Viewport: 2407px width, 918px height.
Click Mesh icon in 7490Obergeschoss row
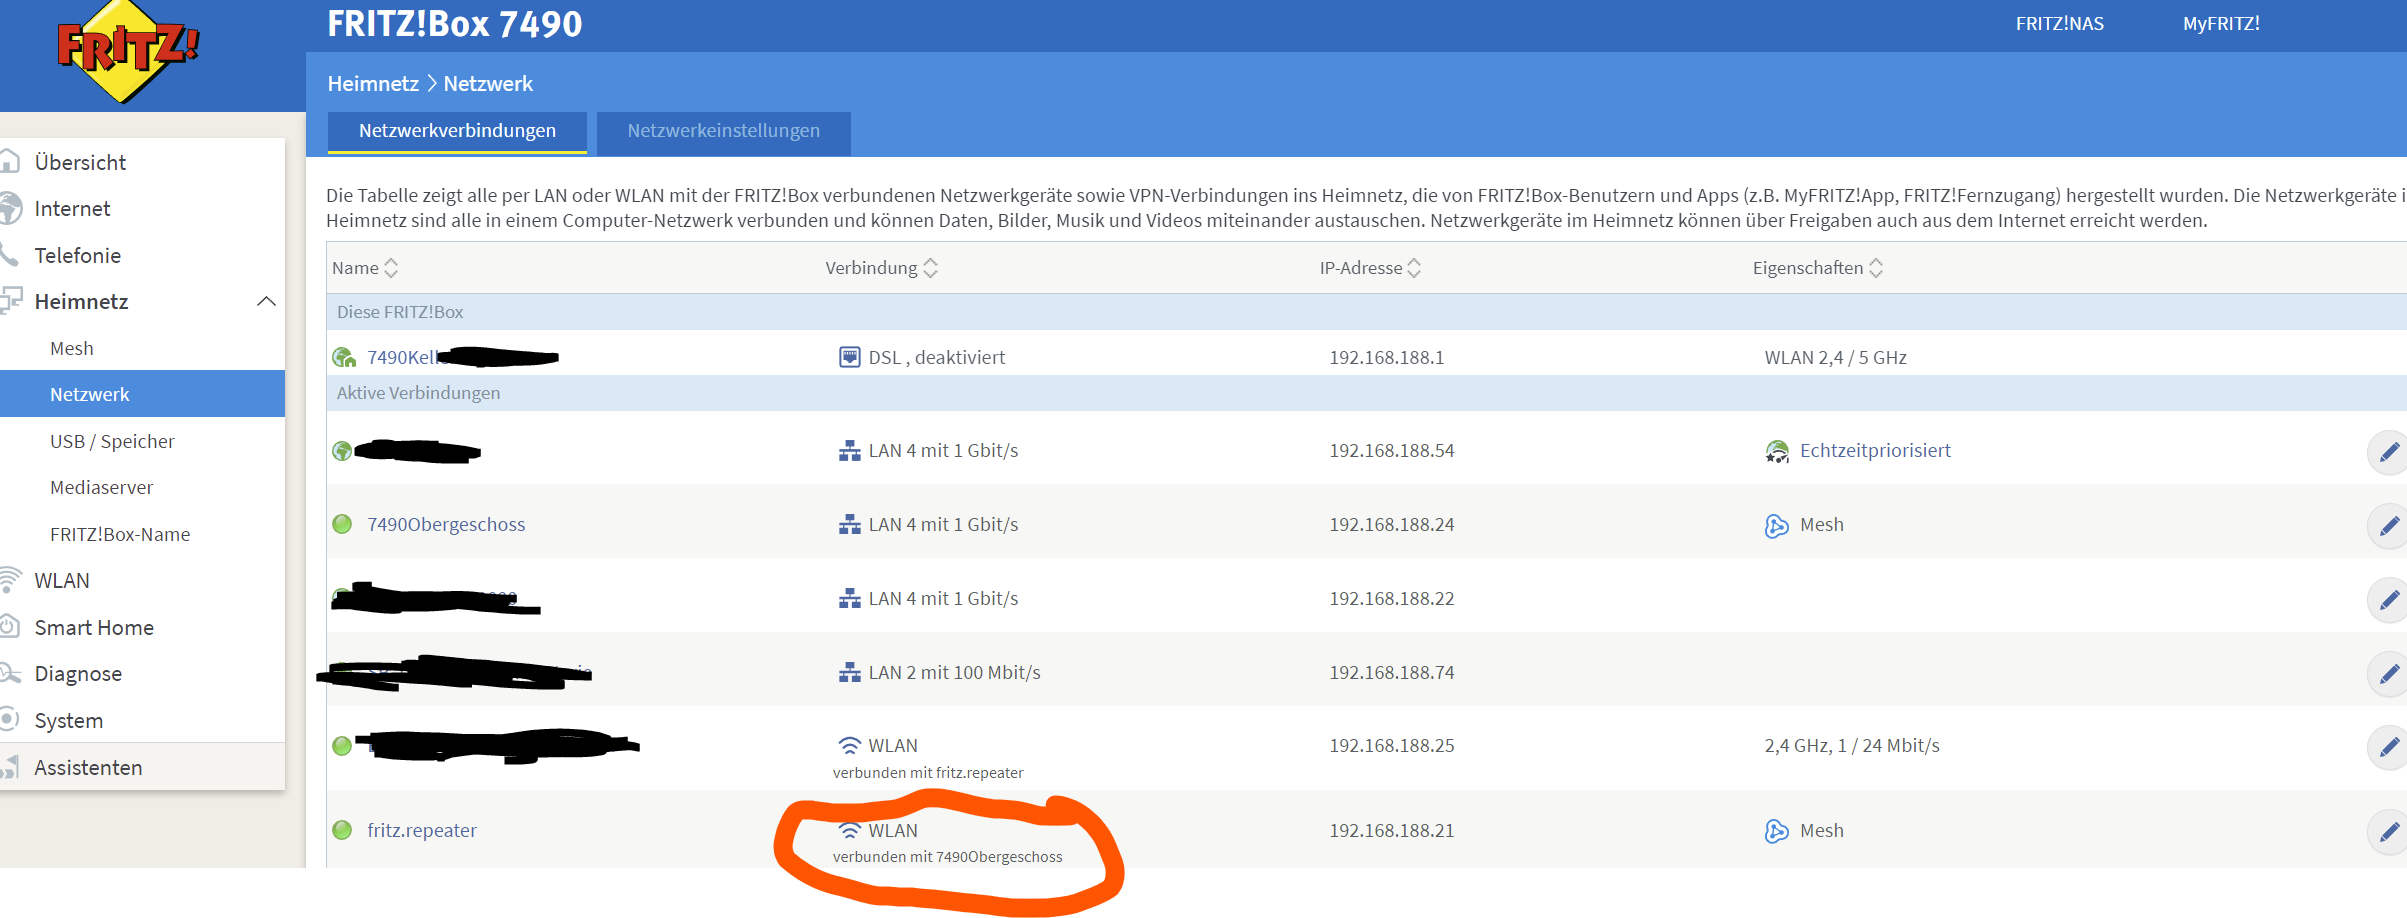pyautogui.click(x=1777, y=525)
